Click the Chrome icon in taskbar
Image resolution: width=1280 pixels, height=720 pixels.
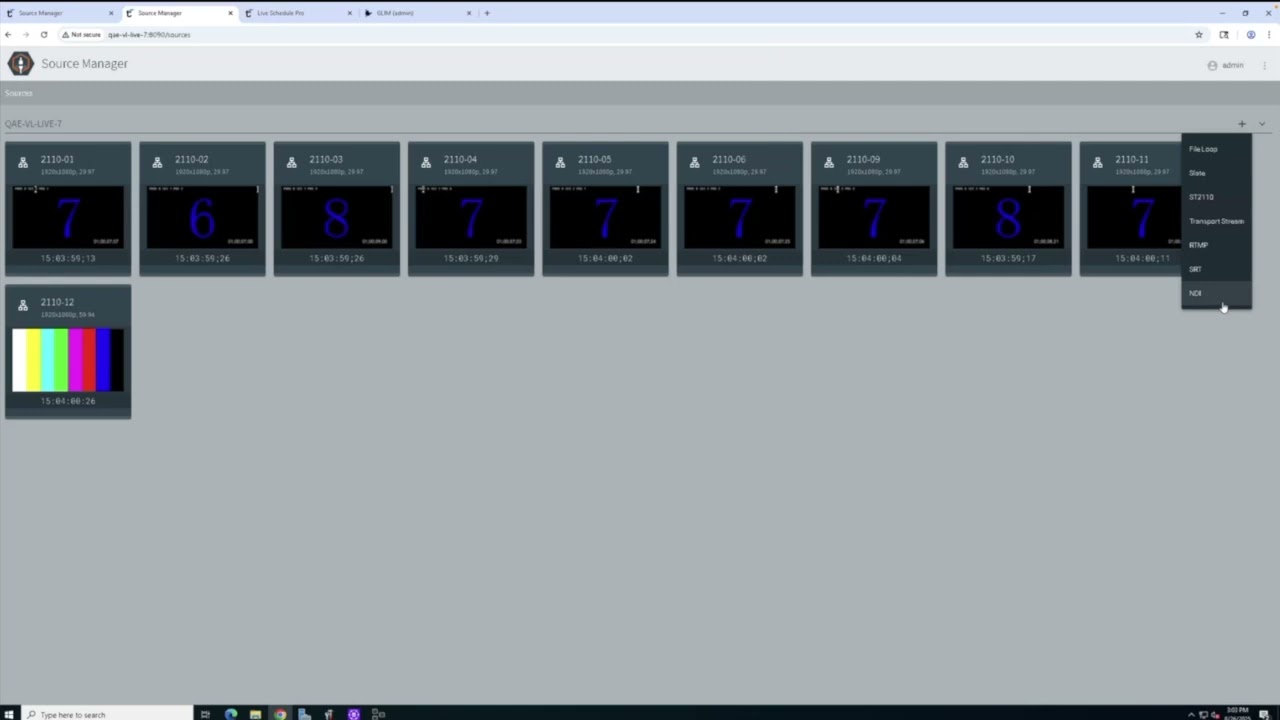[280, 714]
